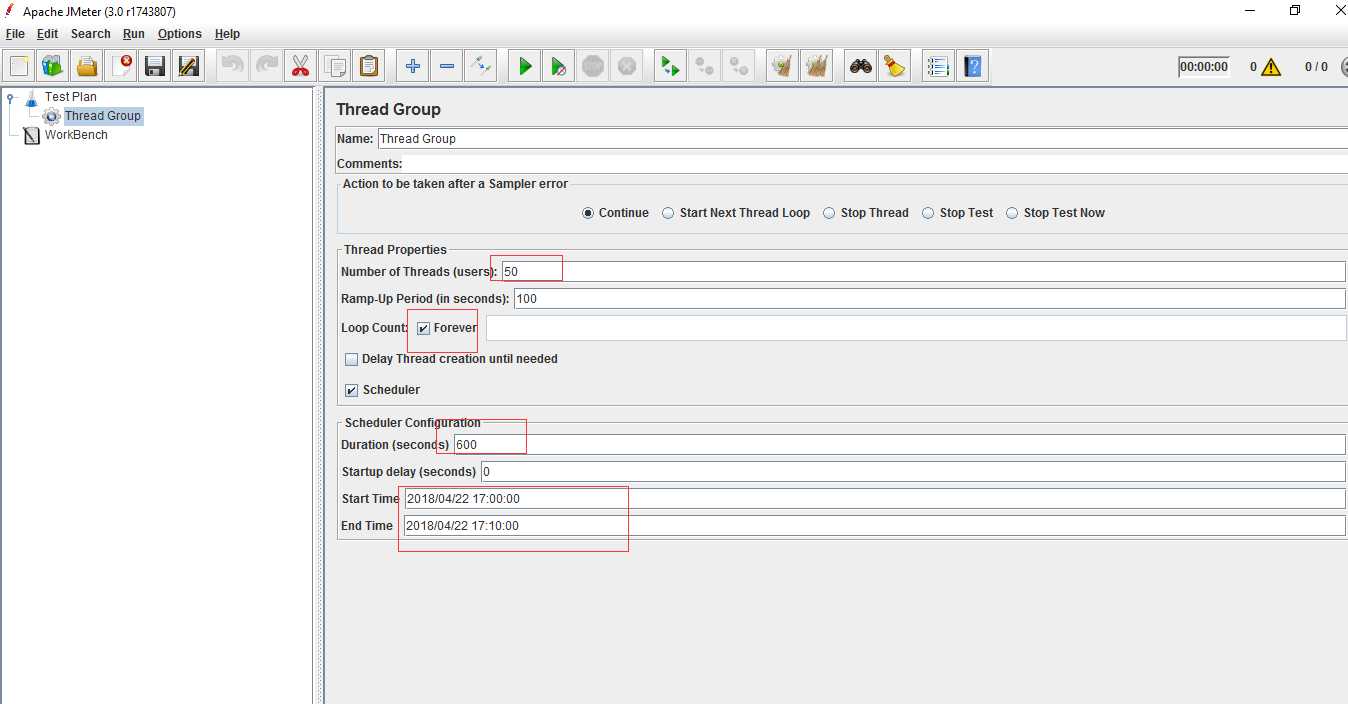Select Test Plan in the tree
Screen dimensions: 1348x704
click(70, 97)
